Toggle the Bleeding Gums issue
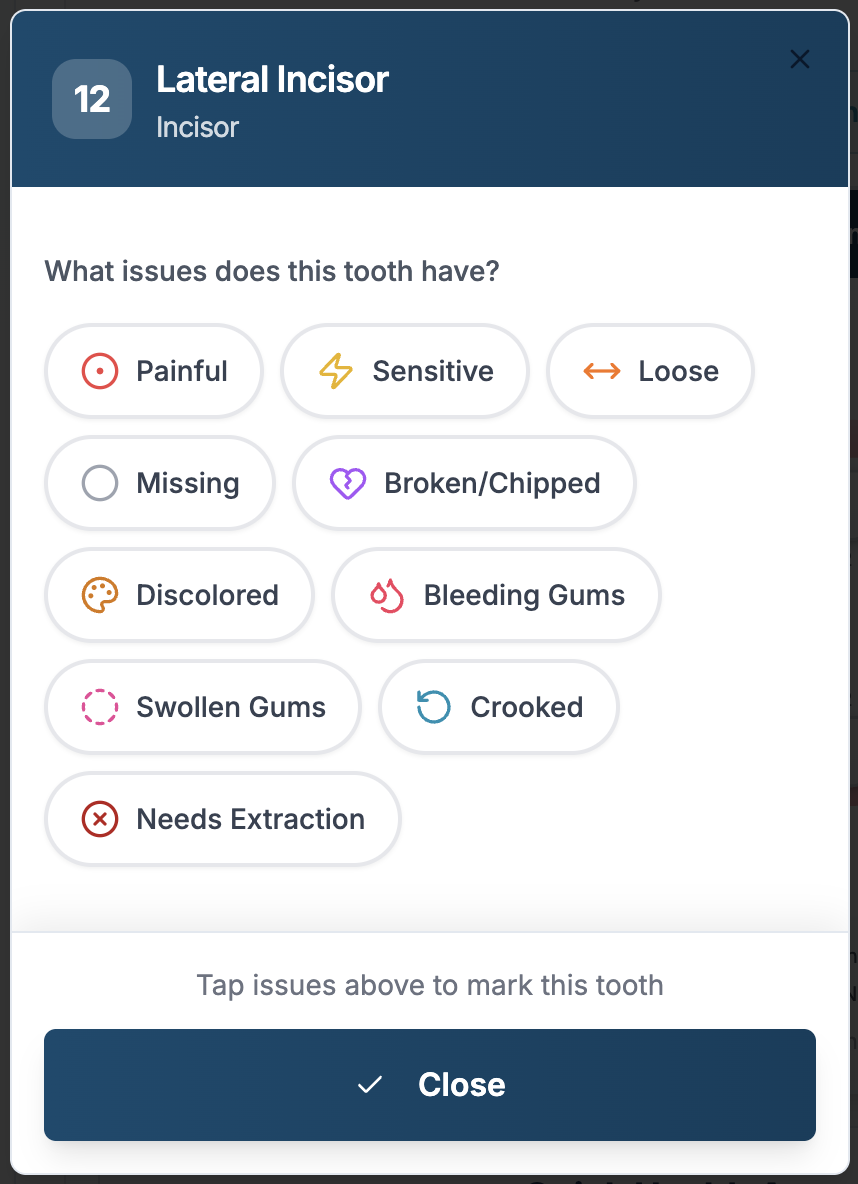The height and width of the screenshot is (1184, 858). (x=496, y=594)
